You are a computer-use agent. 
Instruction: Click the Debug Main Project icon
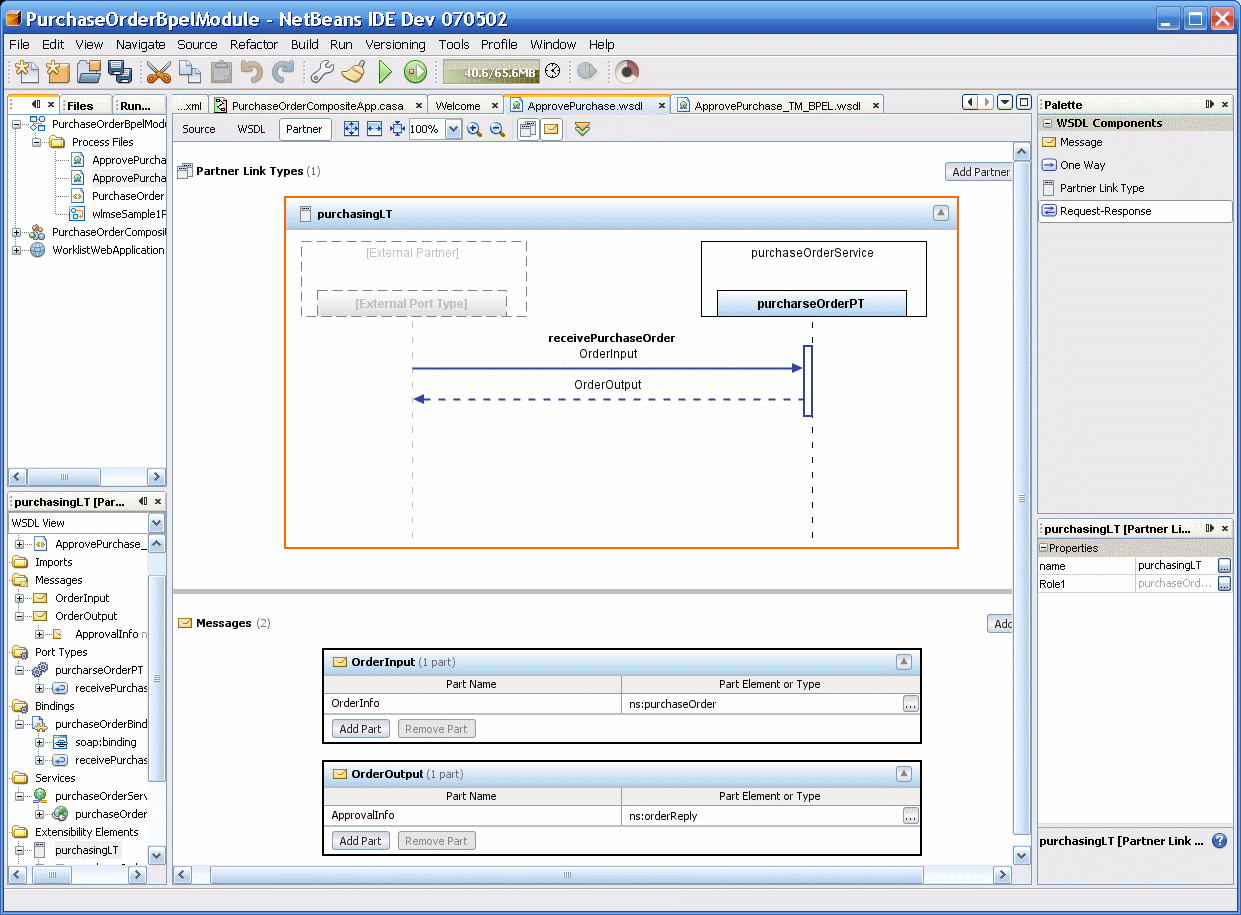(x=415, y=71)
